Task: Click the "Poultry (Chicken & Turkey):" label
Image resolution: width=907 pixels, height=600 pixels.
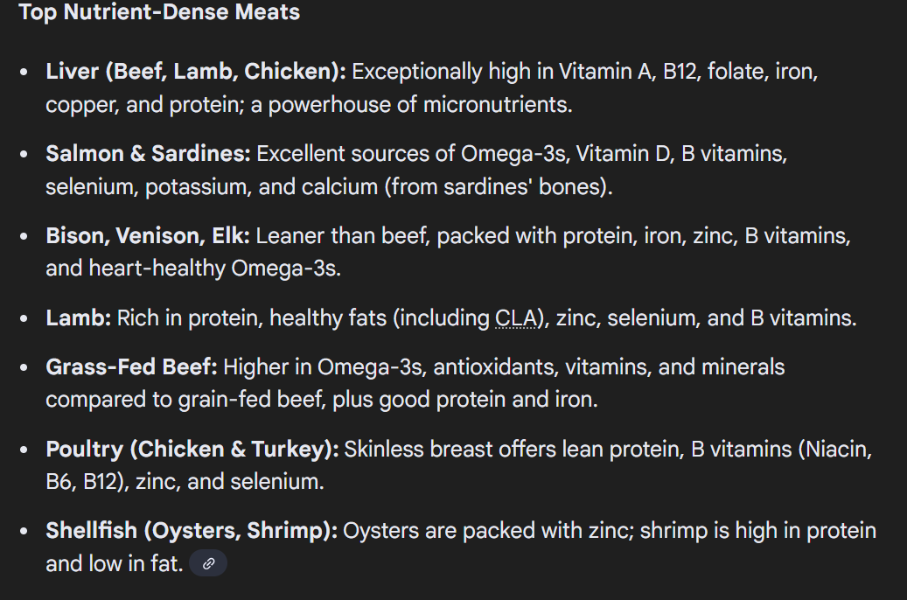Action: click(192, 449)
